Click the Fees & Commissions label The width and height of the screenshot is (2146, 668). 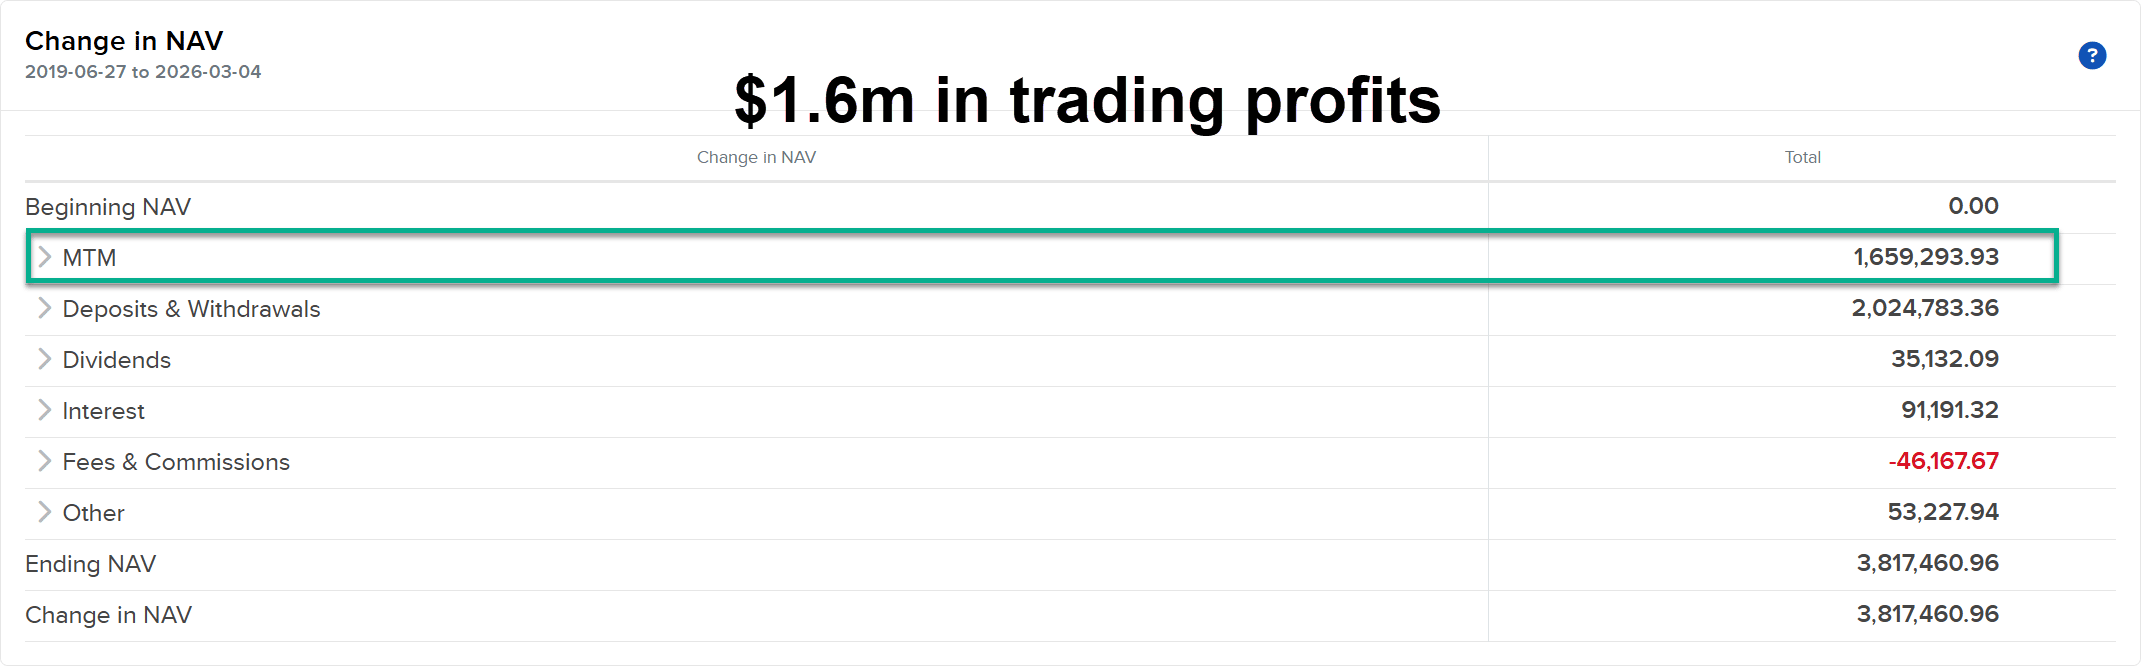pyautogui.click(x=176, y=462)
